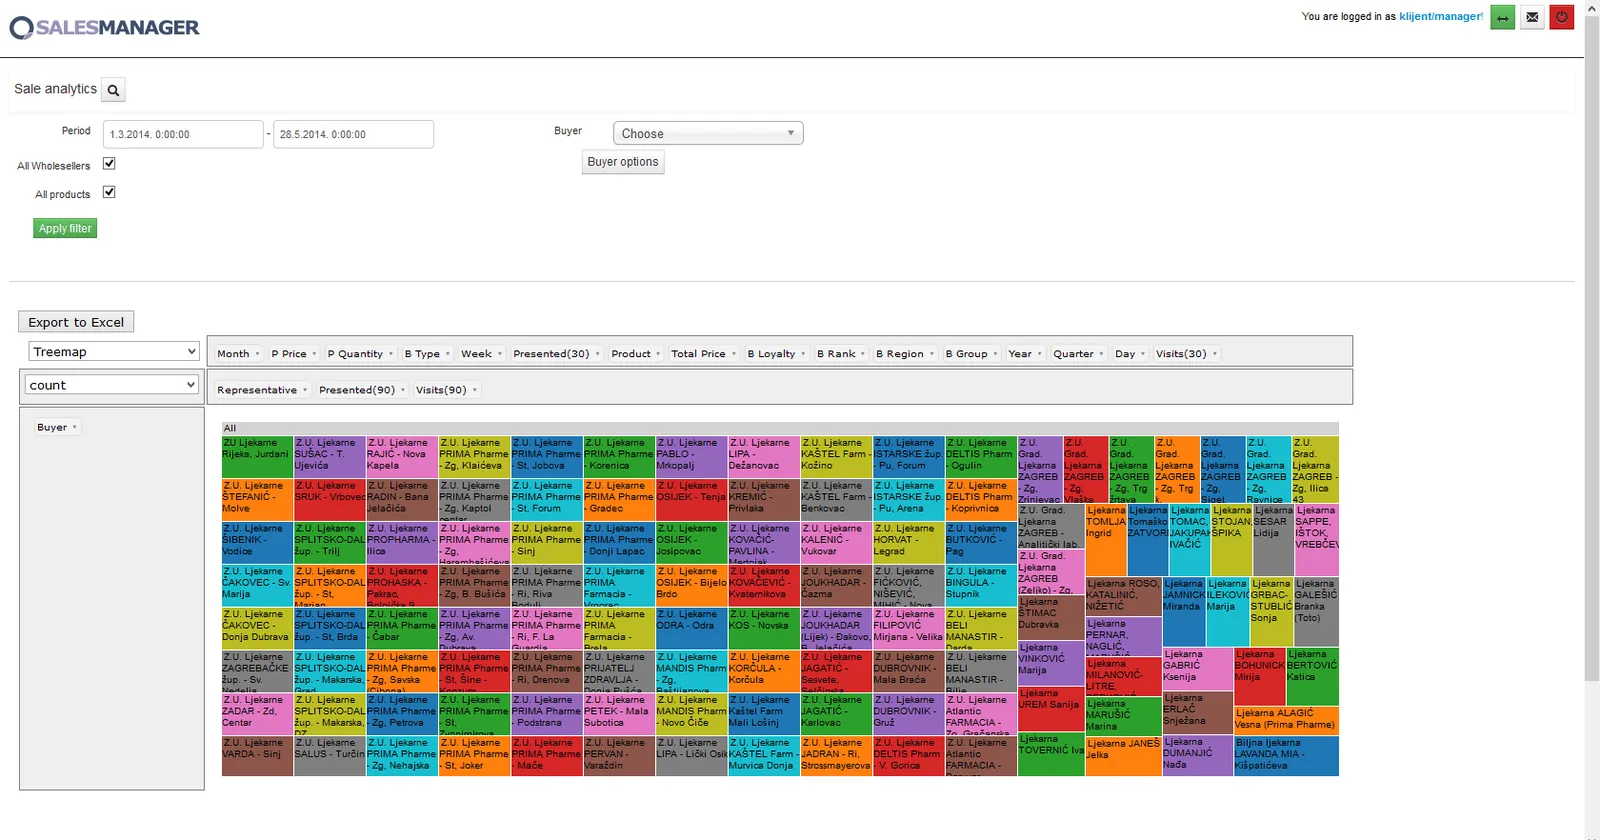Toggle the All Wholesellers checkbox

pyautogui.click(x=109, y=164)
